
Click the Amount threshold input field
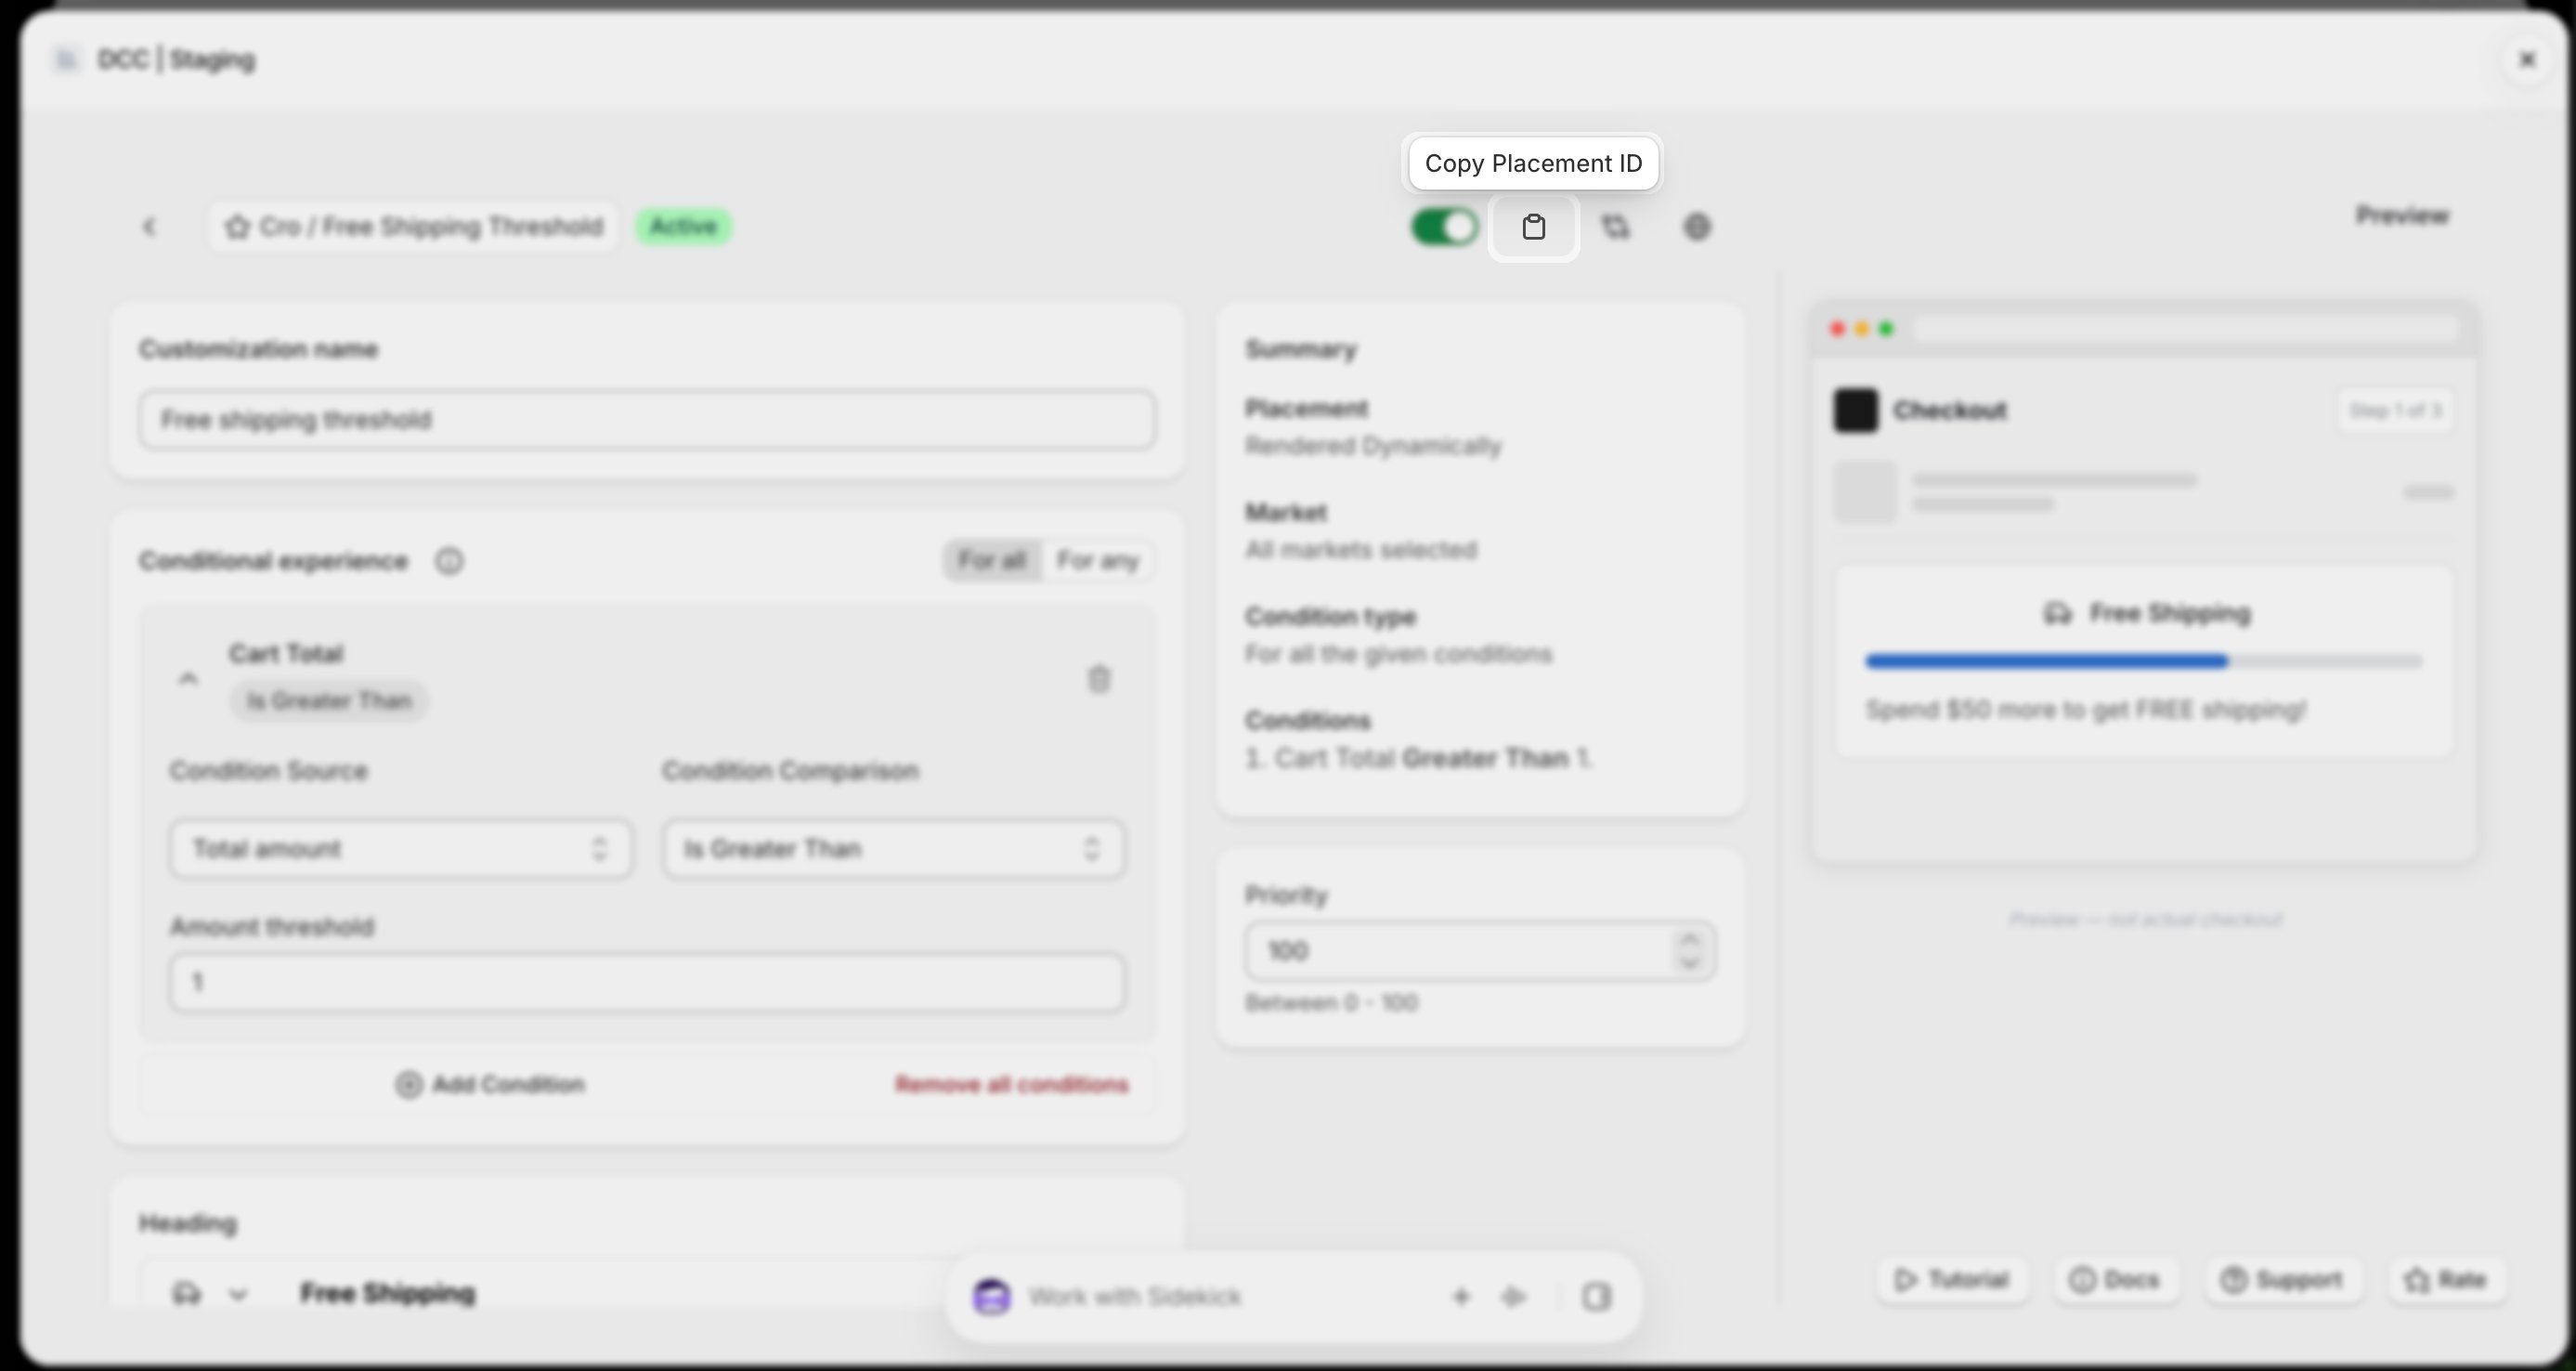pyautogui.click(x=647, y=982)
